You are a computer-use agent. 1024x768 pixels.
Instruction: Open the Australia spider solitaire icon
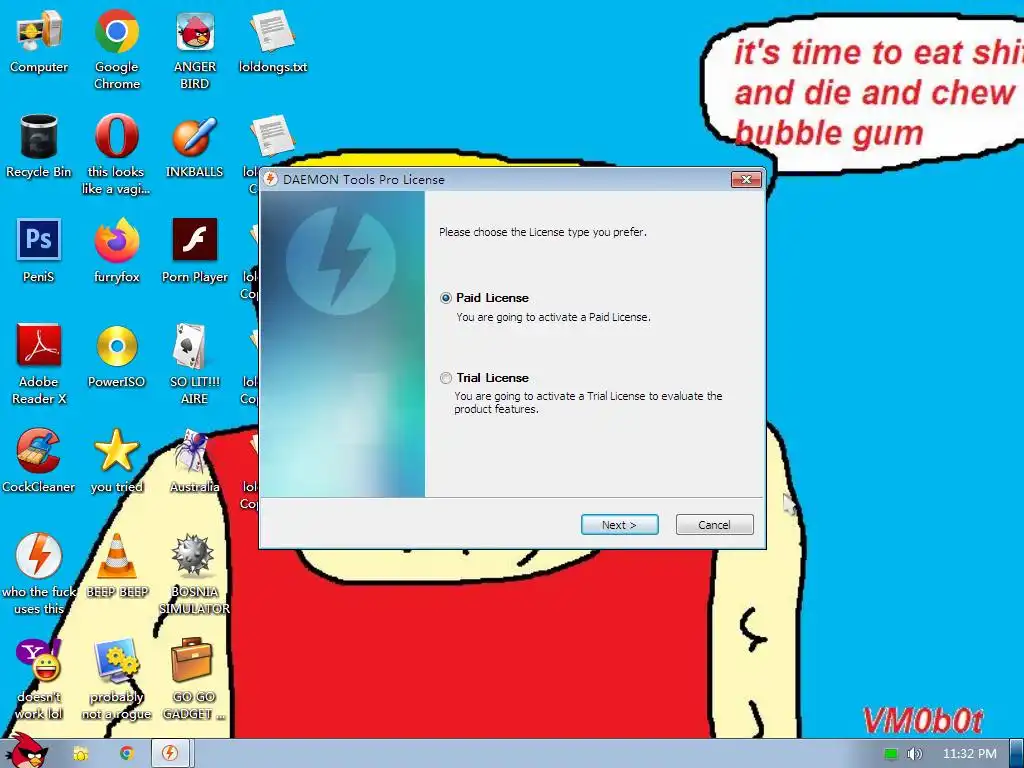point(193,451)
